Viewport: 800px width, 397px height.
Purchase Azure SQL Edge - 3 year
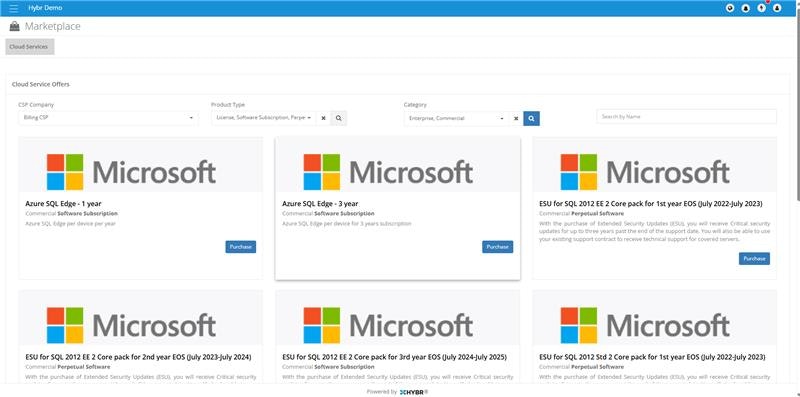pyautogui.click(x=497, y=247)
